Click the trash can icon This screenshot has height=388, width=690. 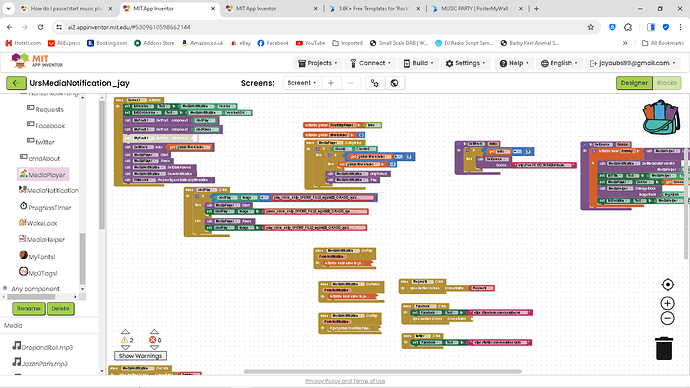tap(664, 348)
